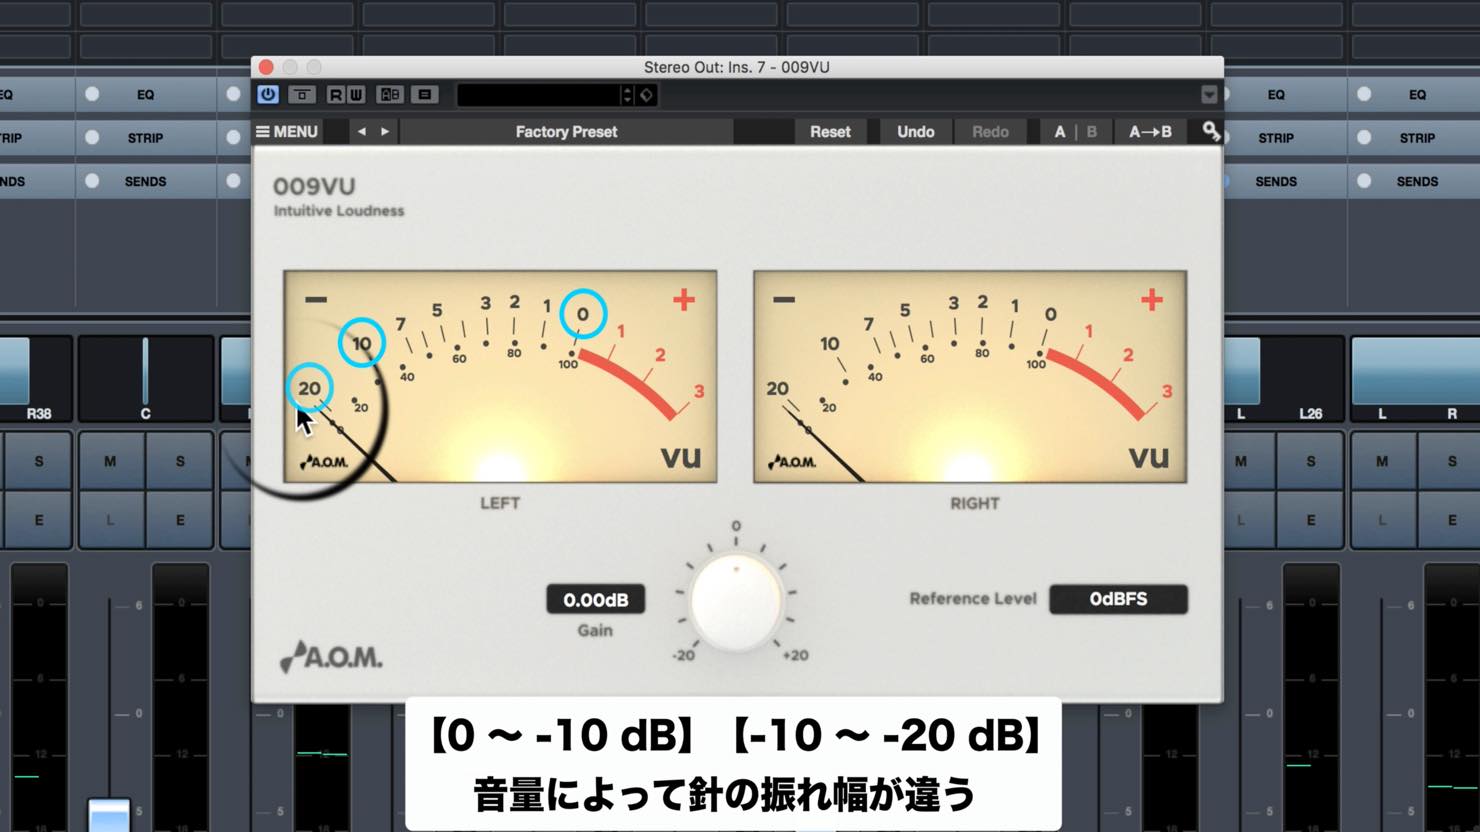Click the plugin bypass routing icon beside power
The width and height of the screenshot is (1480, 832).
(x=302, y=94)
